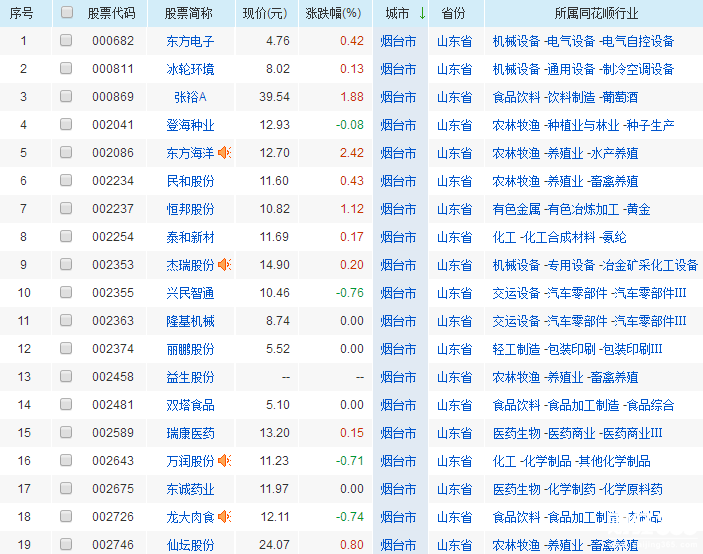Click speaker icon next to 杰瑞股份
Screen dimensions: 703x554
point(224,265)
